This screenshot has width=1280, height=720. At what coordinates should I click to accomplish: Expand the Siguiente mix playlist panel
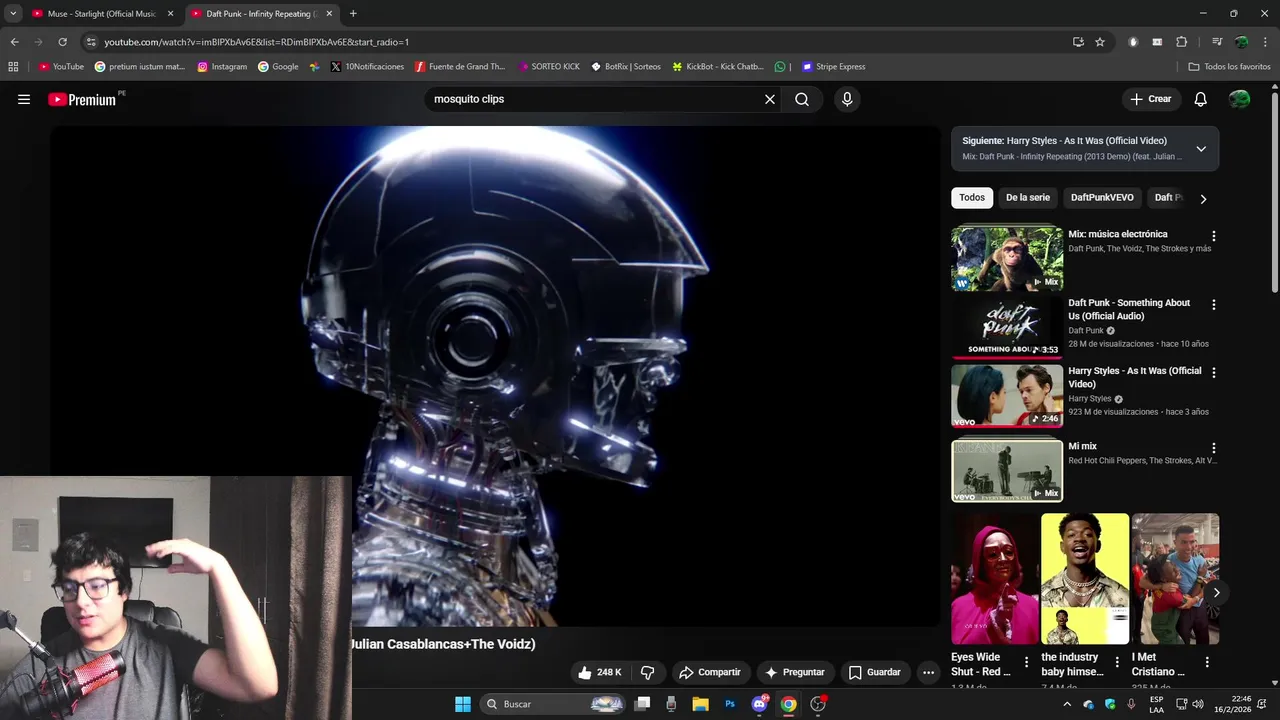tap(1201, 149)
